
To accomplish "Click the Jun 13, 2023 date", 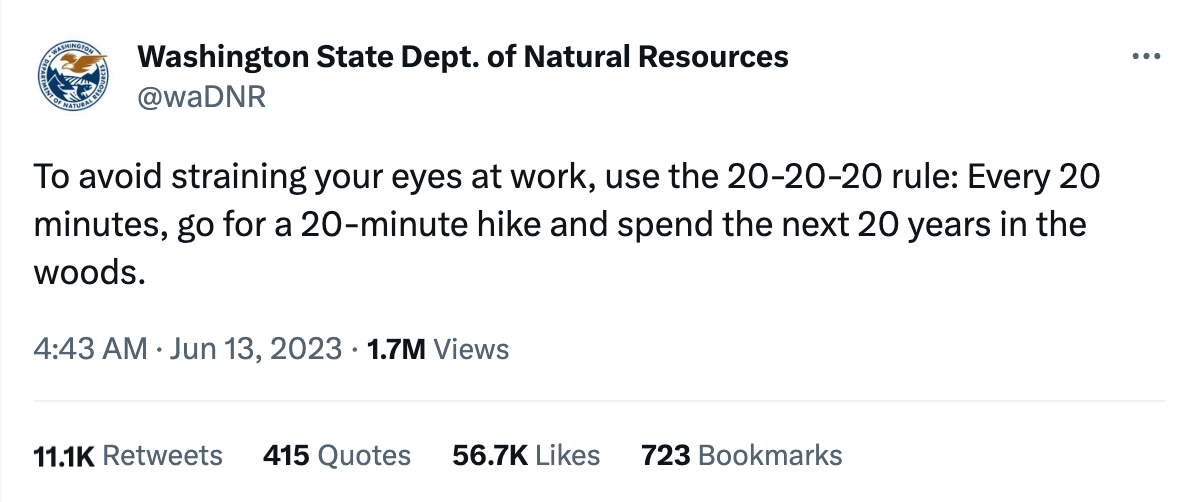I will (x=256, y=349).
